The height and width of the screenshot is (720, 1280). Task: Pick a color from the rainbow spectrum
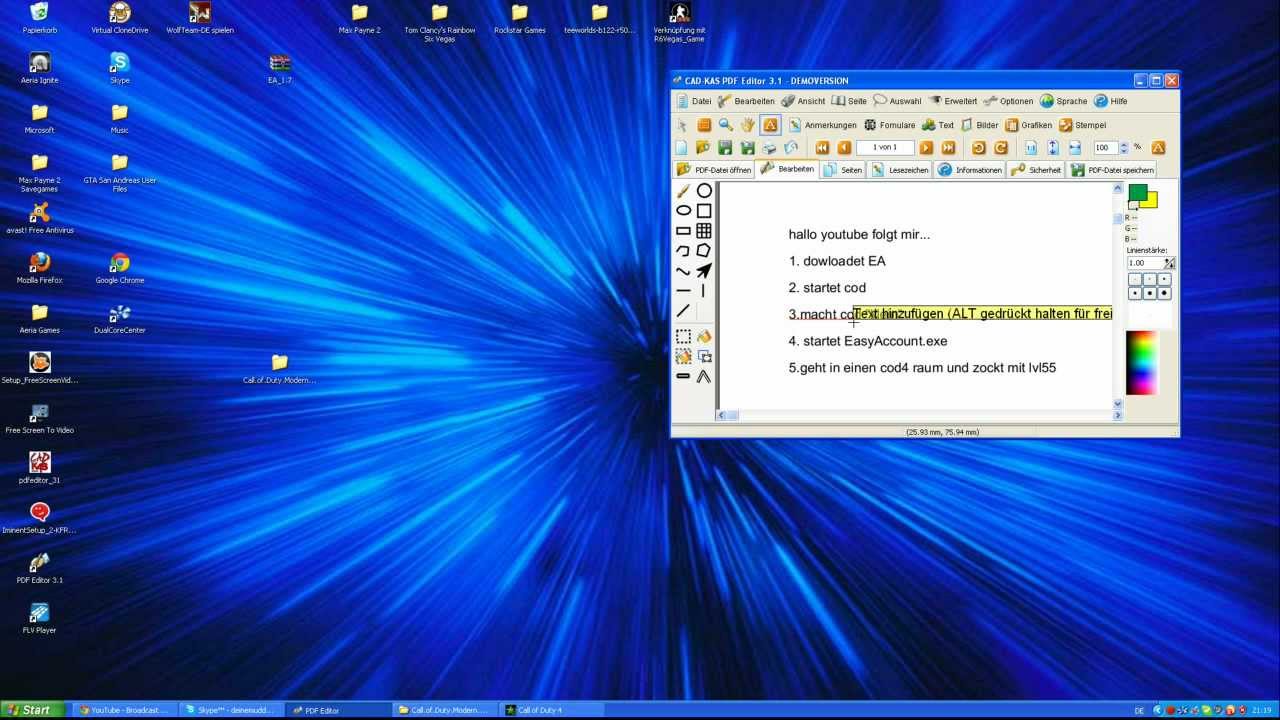(x=1141, y=362)
